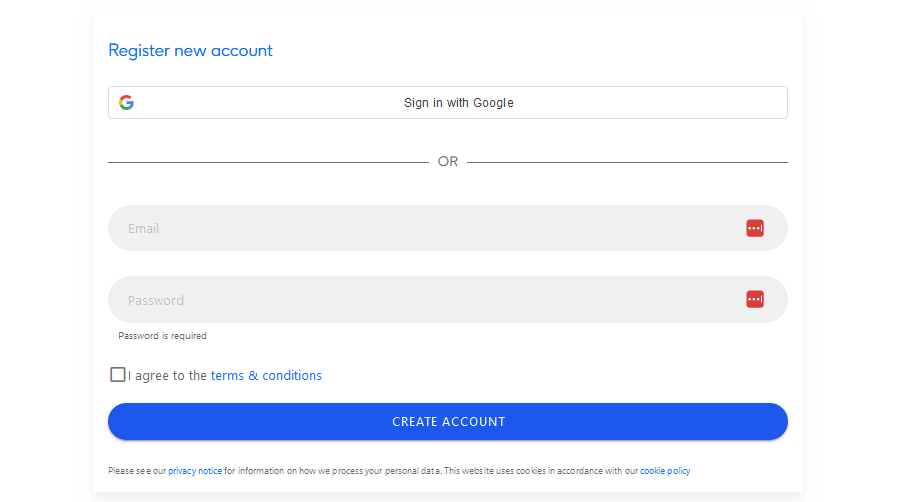The image size is (900, 502).
Task: Select the Email placeholder text
Action: 143,229
